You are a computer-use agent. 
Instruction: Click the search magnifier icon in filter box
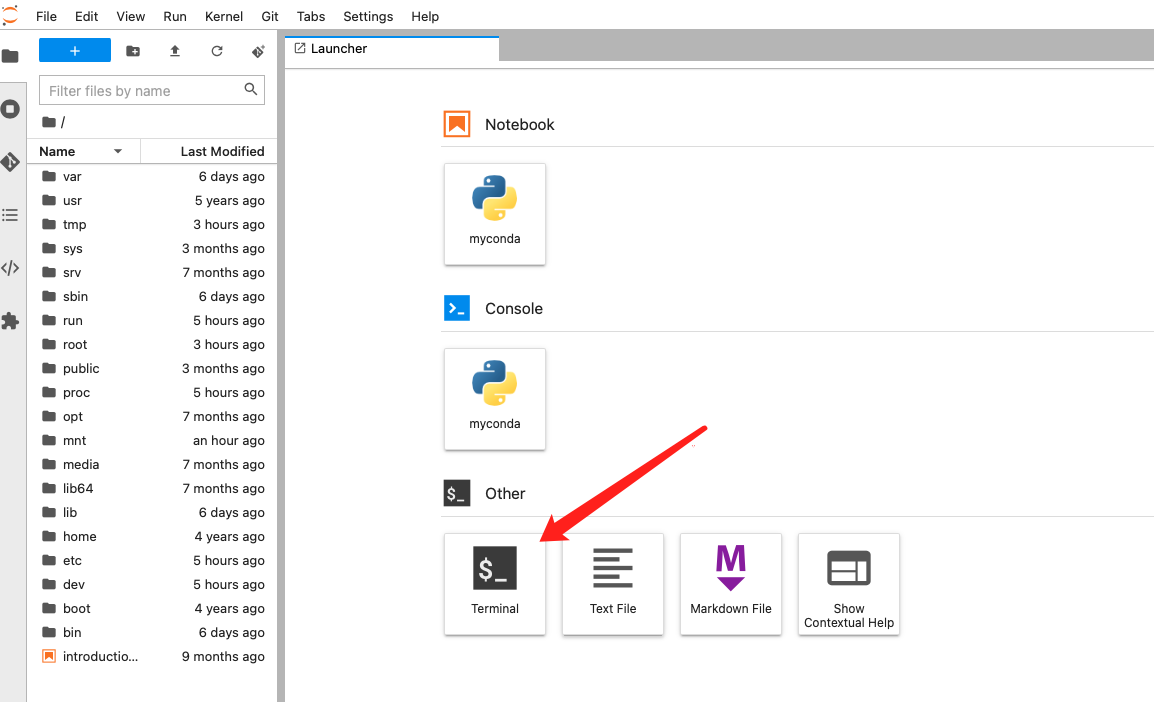[251, 89]
